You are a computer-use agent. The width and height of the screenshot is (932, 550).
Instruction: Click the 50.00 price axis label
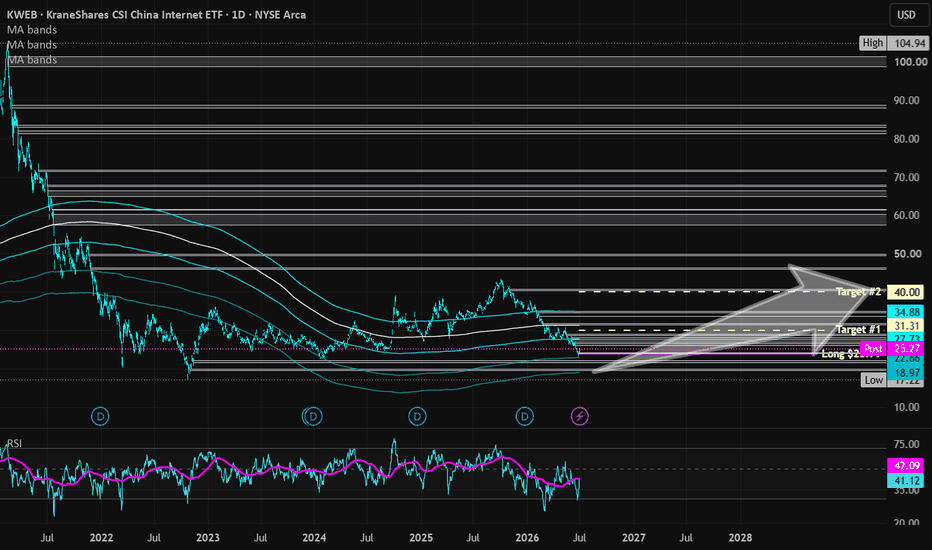[906, 254]
